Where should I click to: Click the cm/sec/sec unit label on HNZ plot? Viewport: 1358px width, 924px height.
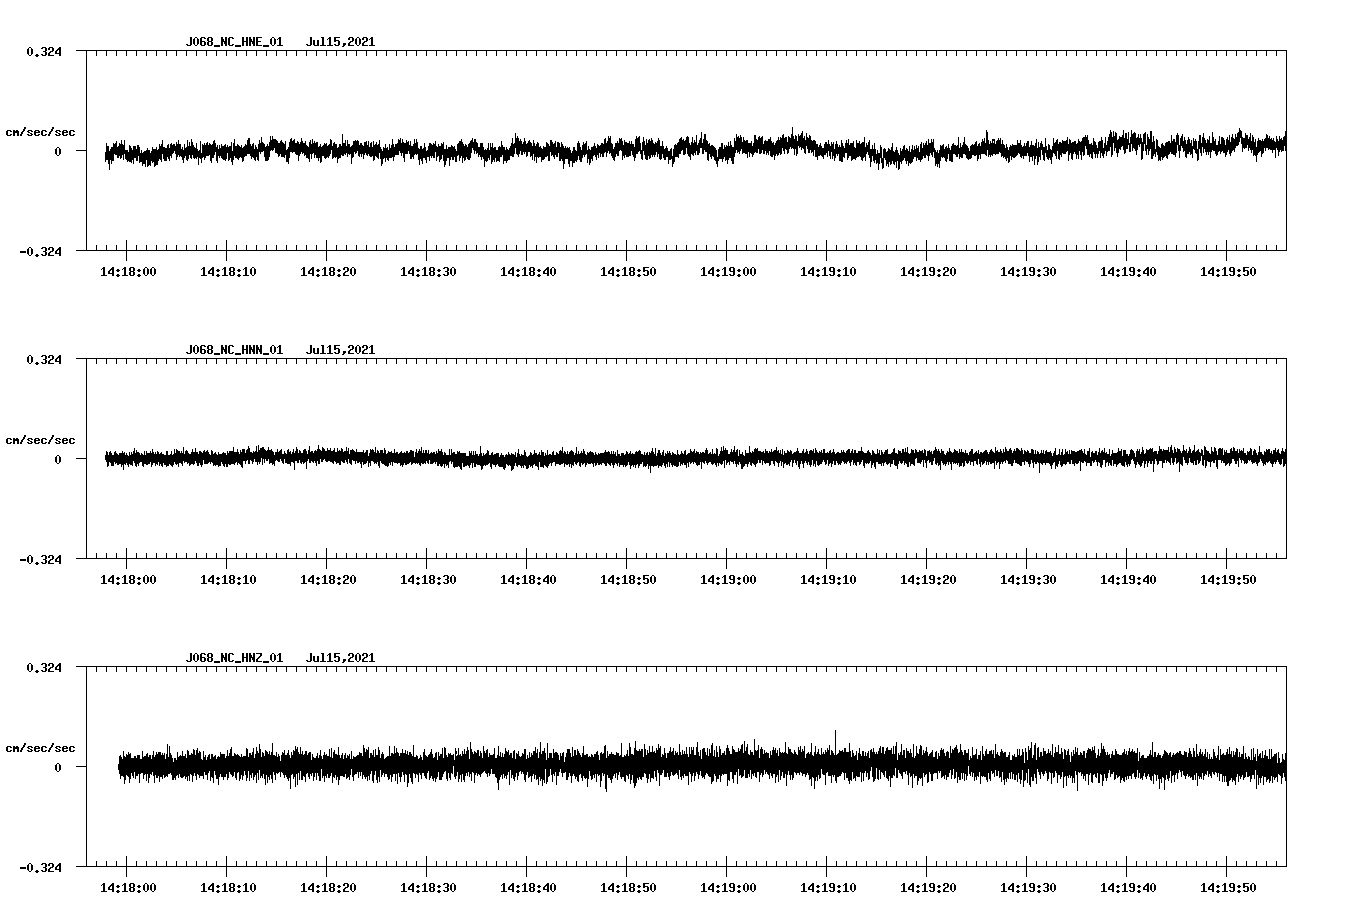pos(40,748)
